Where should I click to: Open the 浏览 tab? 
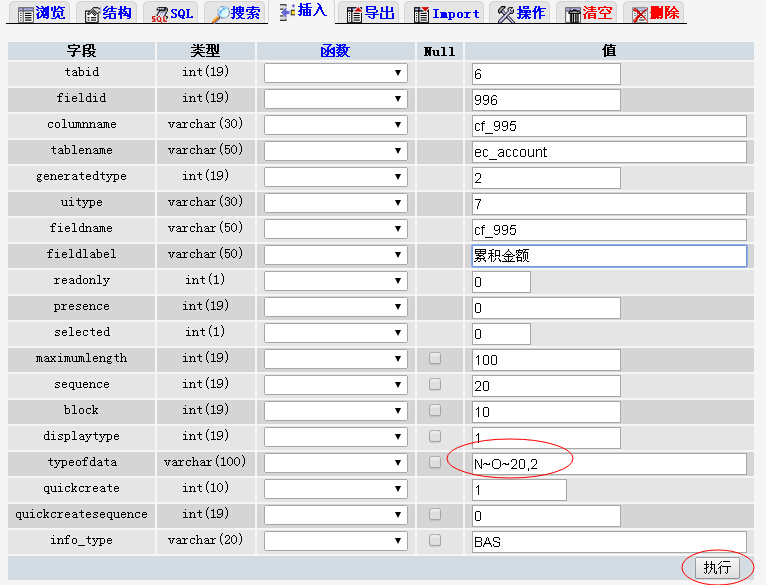coord(41,13)
